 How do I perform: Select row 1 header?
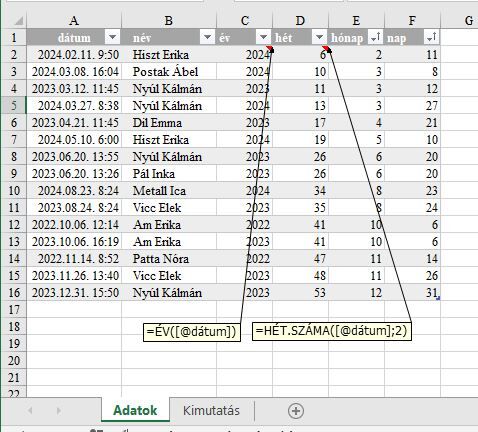[14, 37]
